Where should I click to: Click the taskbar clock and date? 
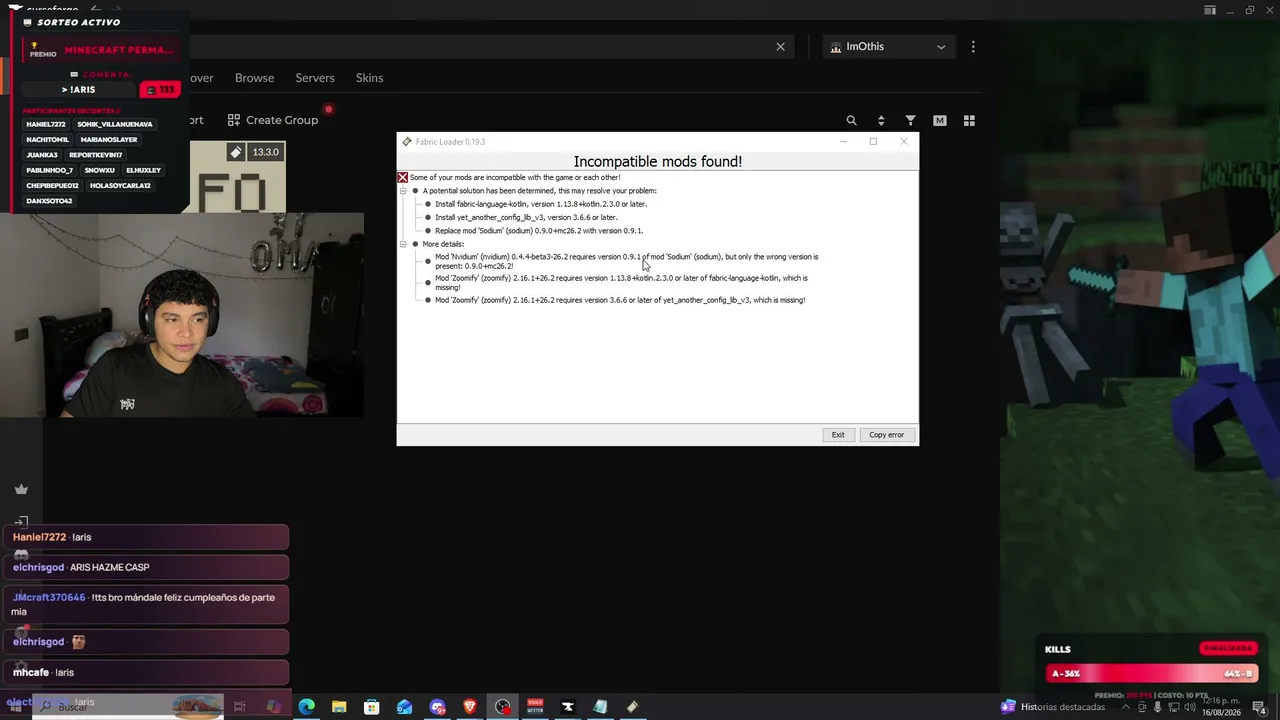pos(1220,707)
